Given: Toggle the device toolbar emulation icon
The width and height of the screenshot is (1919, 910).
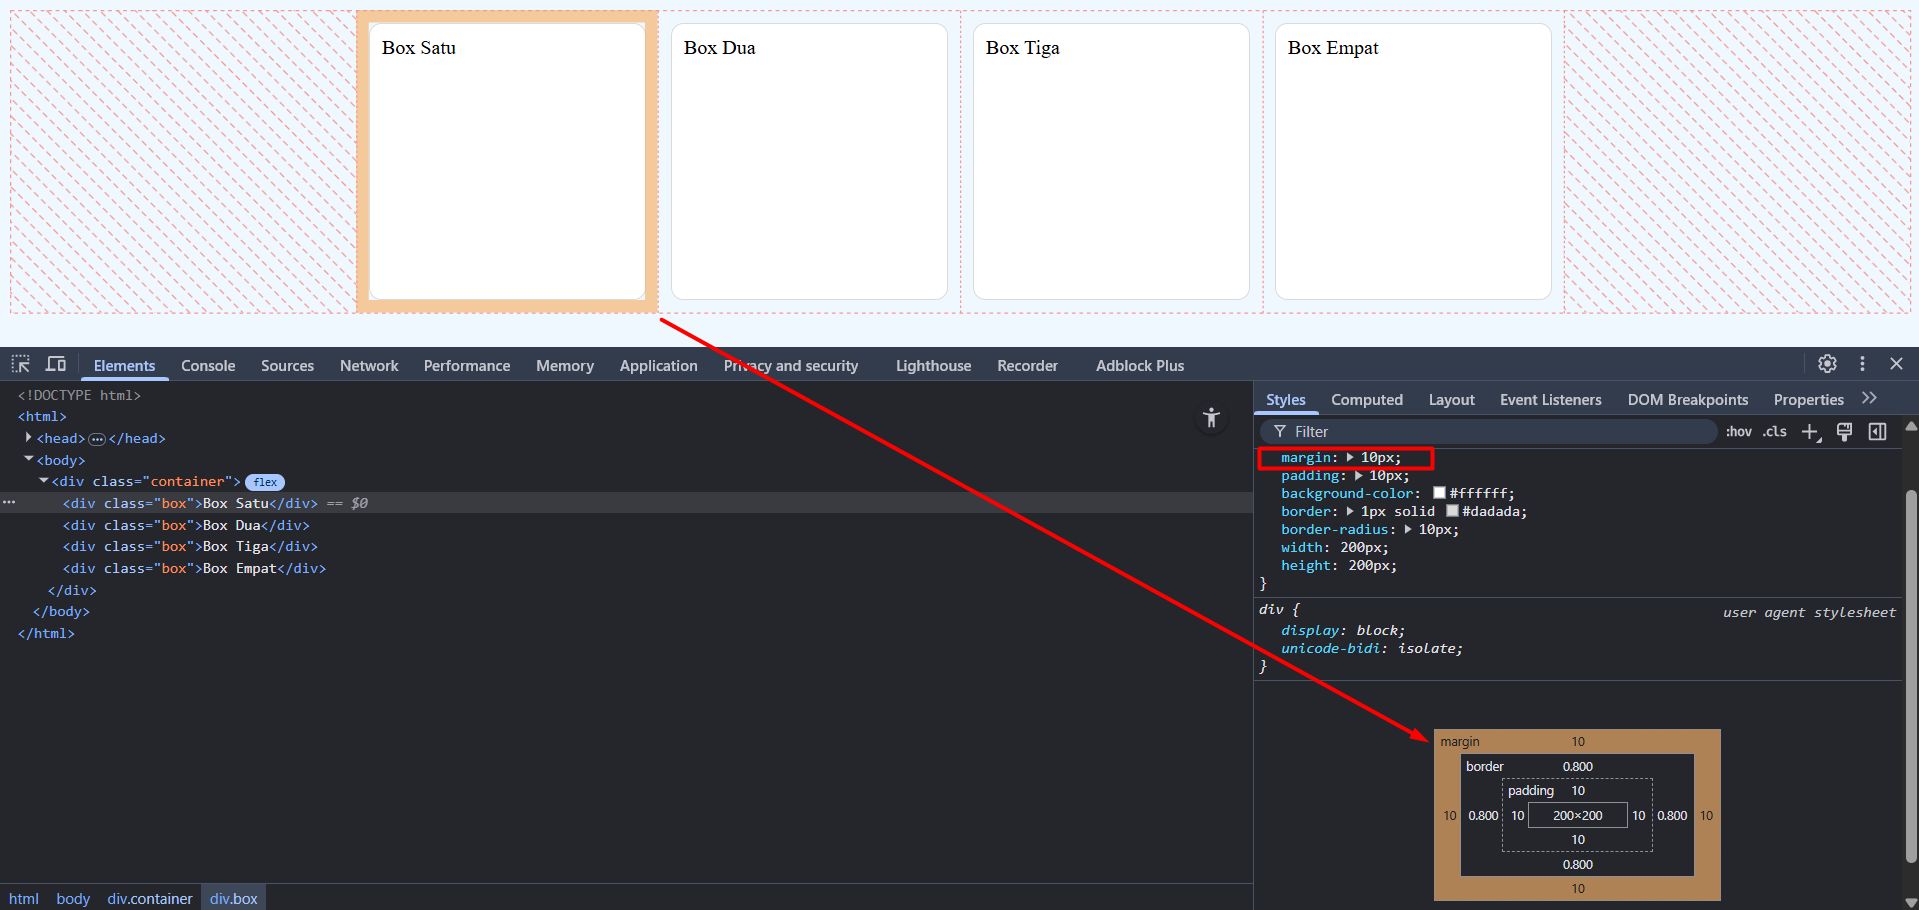Looking at the screenshot, I should click(x=56, y=364).
